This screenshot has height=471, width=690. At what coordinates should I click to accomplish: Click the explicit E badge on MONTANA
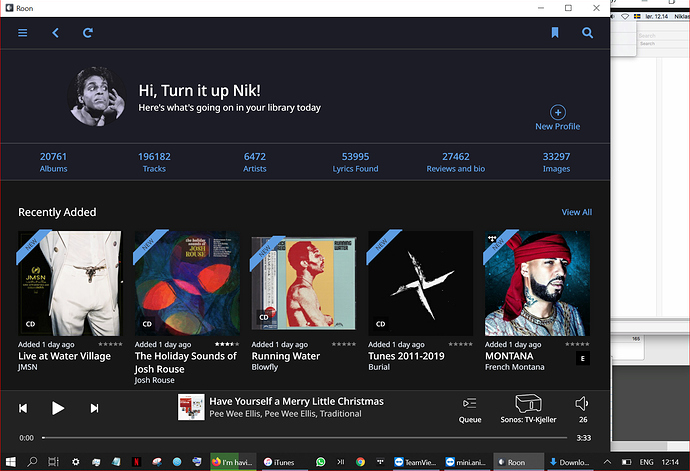(x=583, y=359)
